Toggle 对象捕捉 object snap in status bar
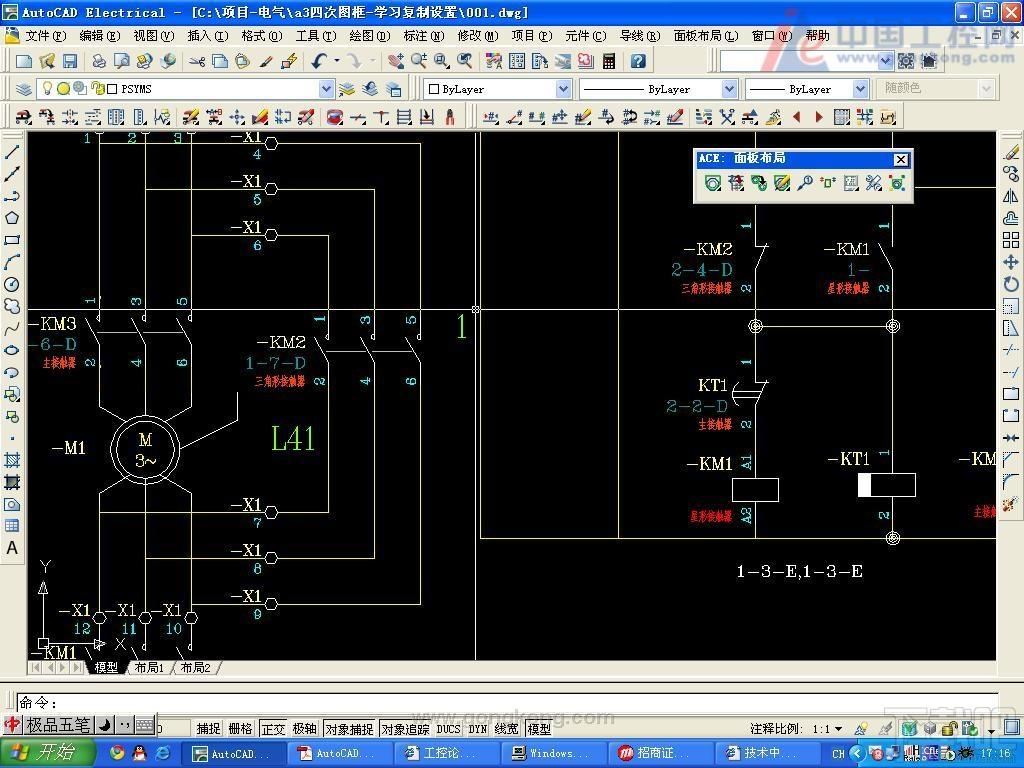This screenshot has width=1024, height=768. [349, 728]
